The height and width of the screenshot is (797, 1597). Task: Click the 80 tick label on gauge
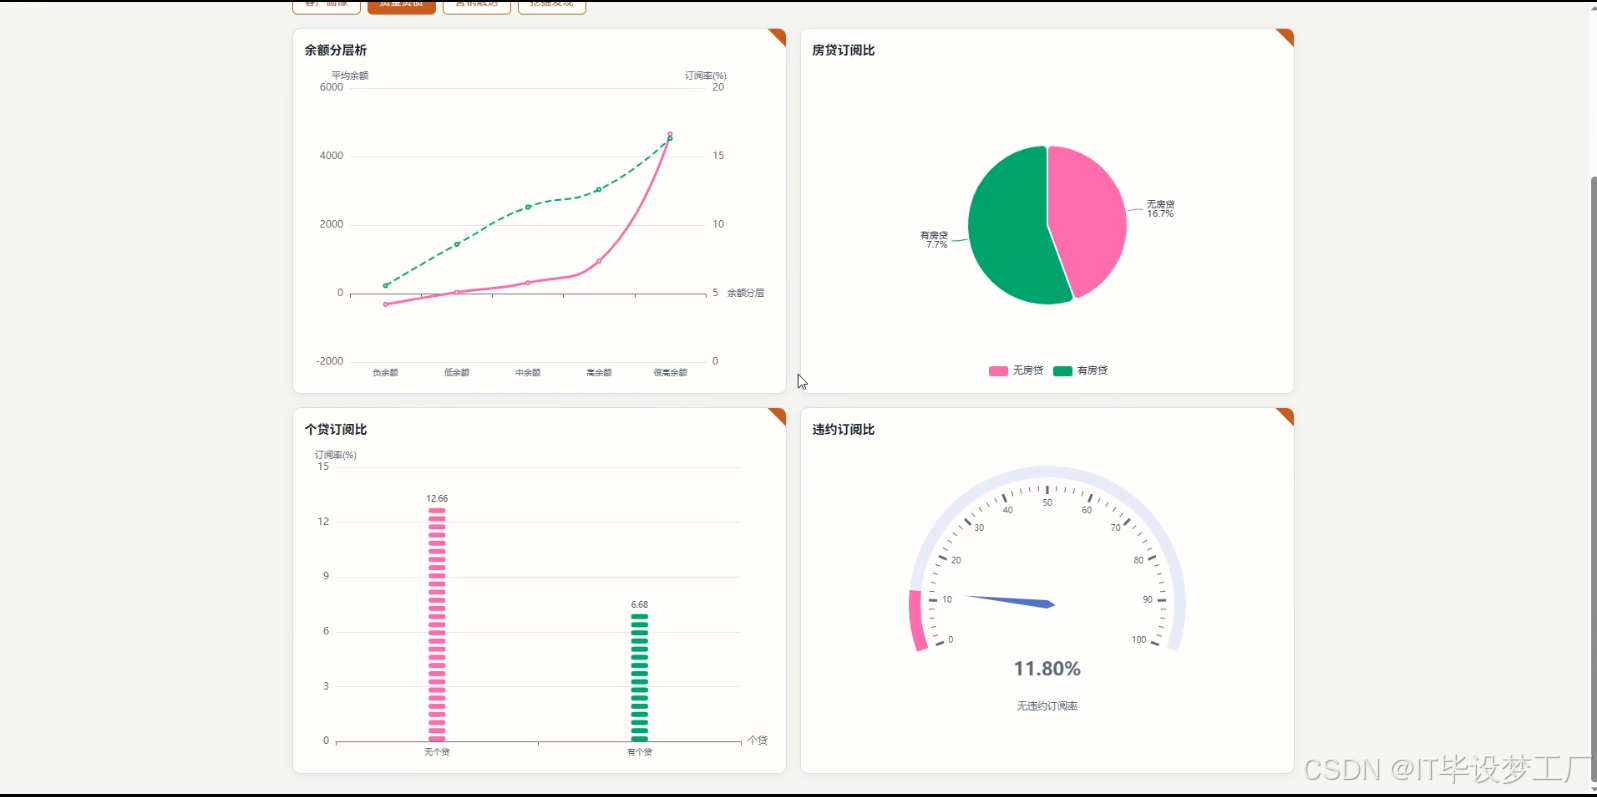coord(1138,560)
